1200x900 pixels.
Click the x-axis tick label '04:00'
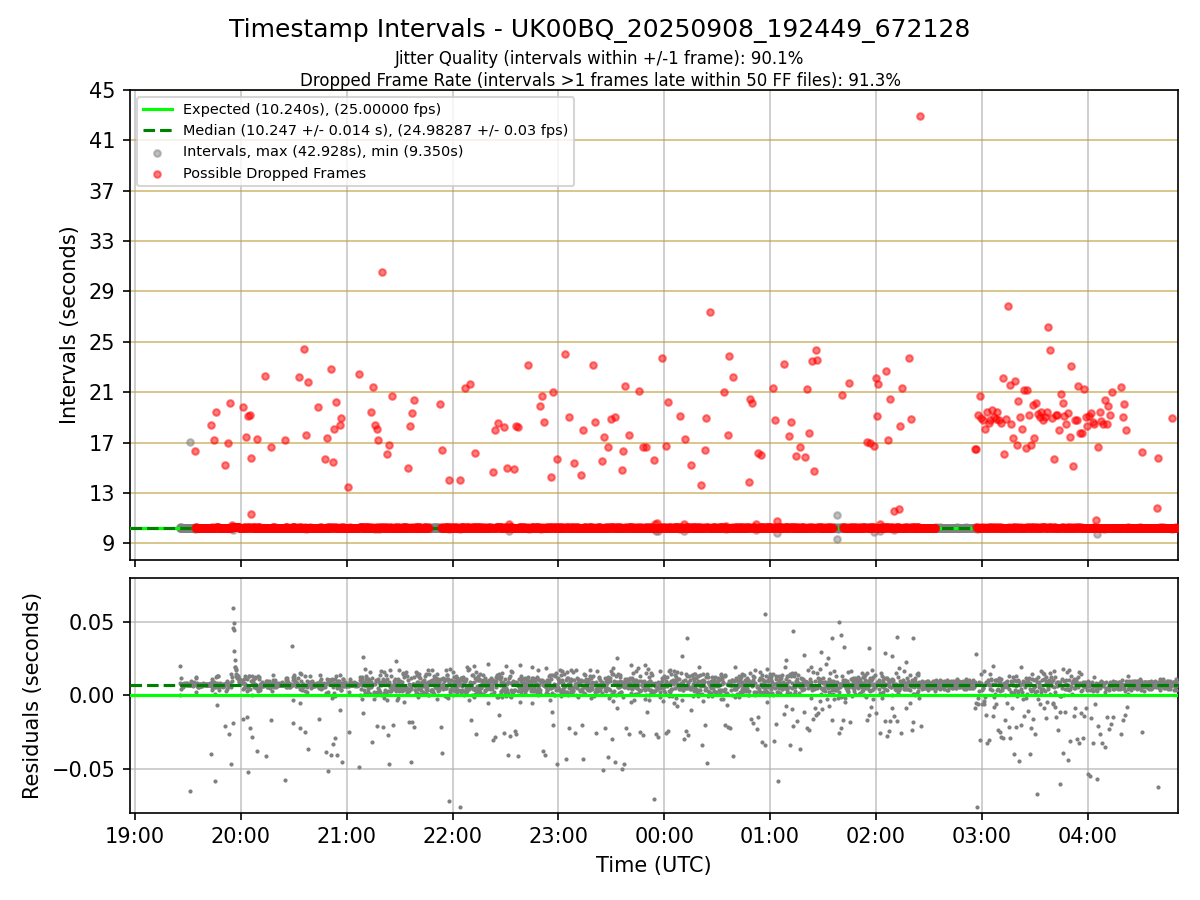(x=1087, y=835)
